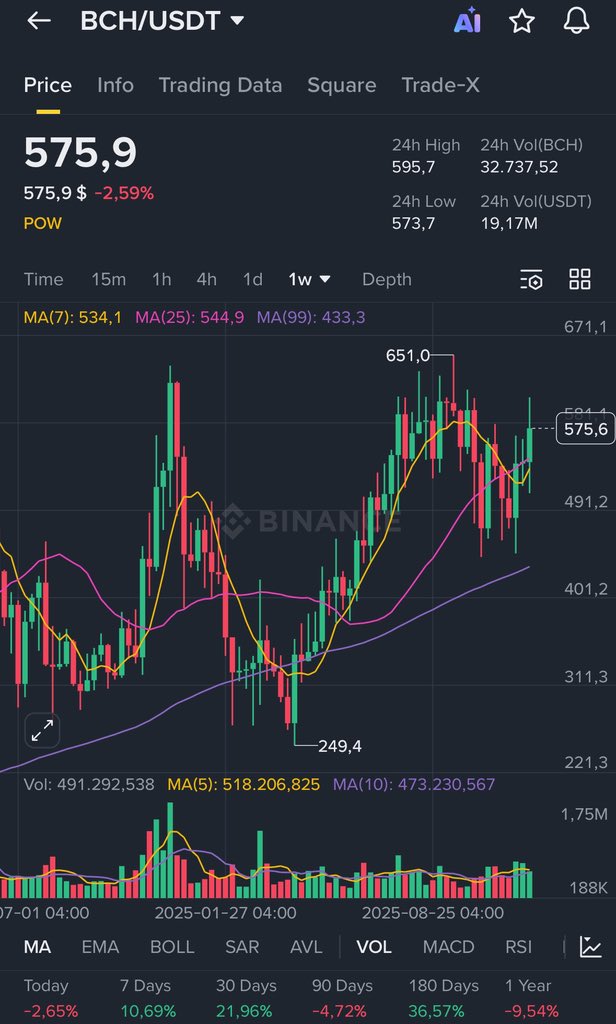Open the Trade-X tab
This screenshot has width=616, height=1024.
coord(440,85)
